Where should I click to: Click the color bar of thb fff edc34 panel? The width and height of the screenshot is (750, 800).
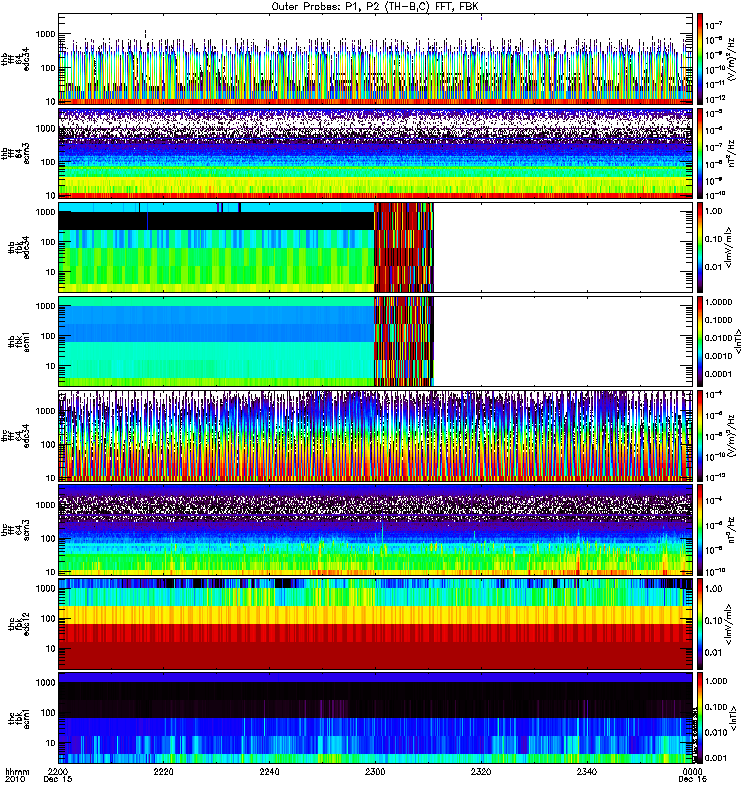tap(700, 59)
